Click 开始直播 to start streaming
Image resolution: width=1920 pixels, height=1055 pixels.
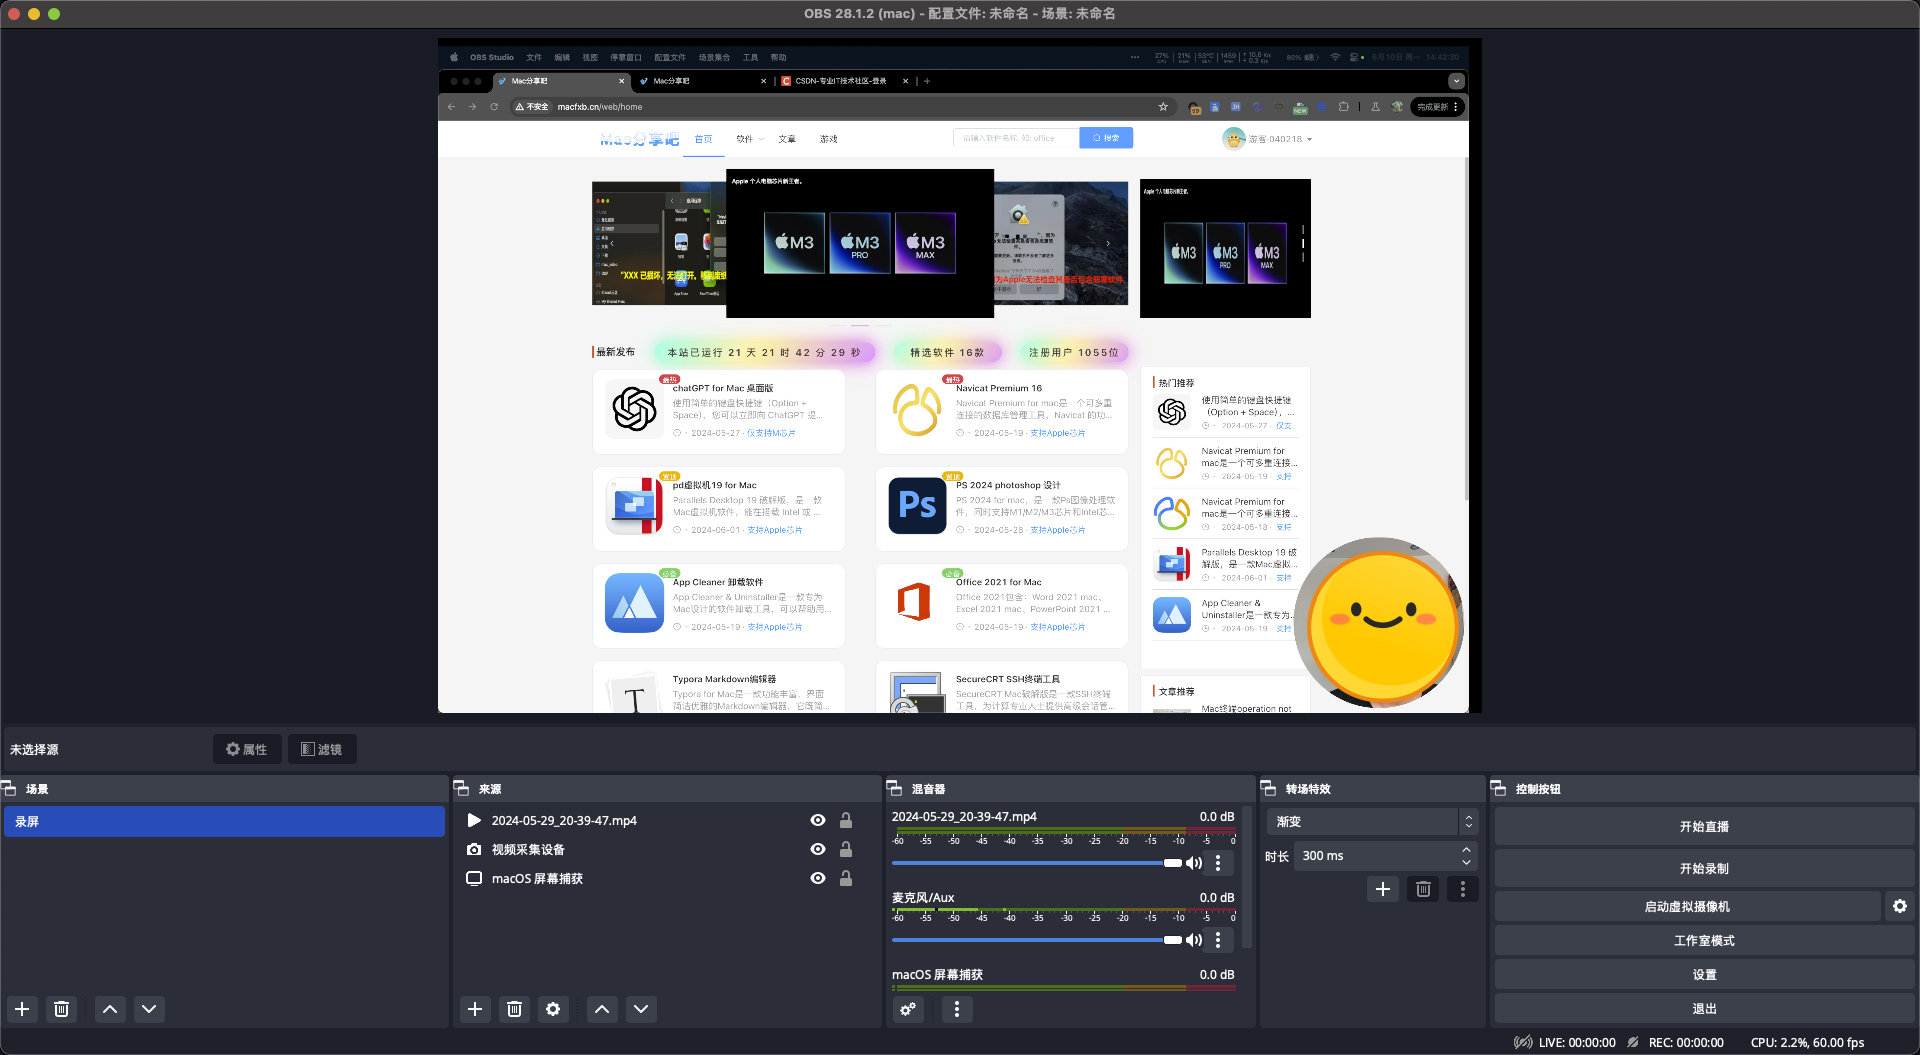click(x=1704, y=827)
